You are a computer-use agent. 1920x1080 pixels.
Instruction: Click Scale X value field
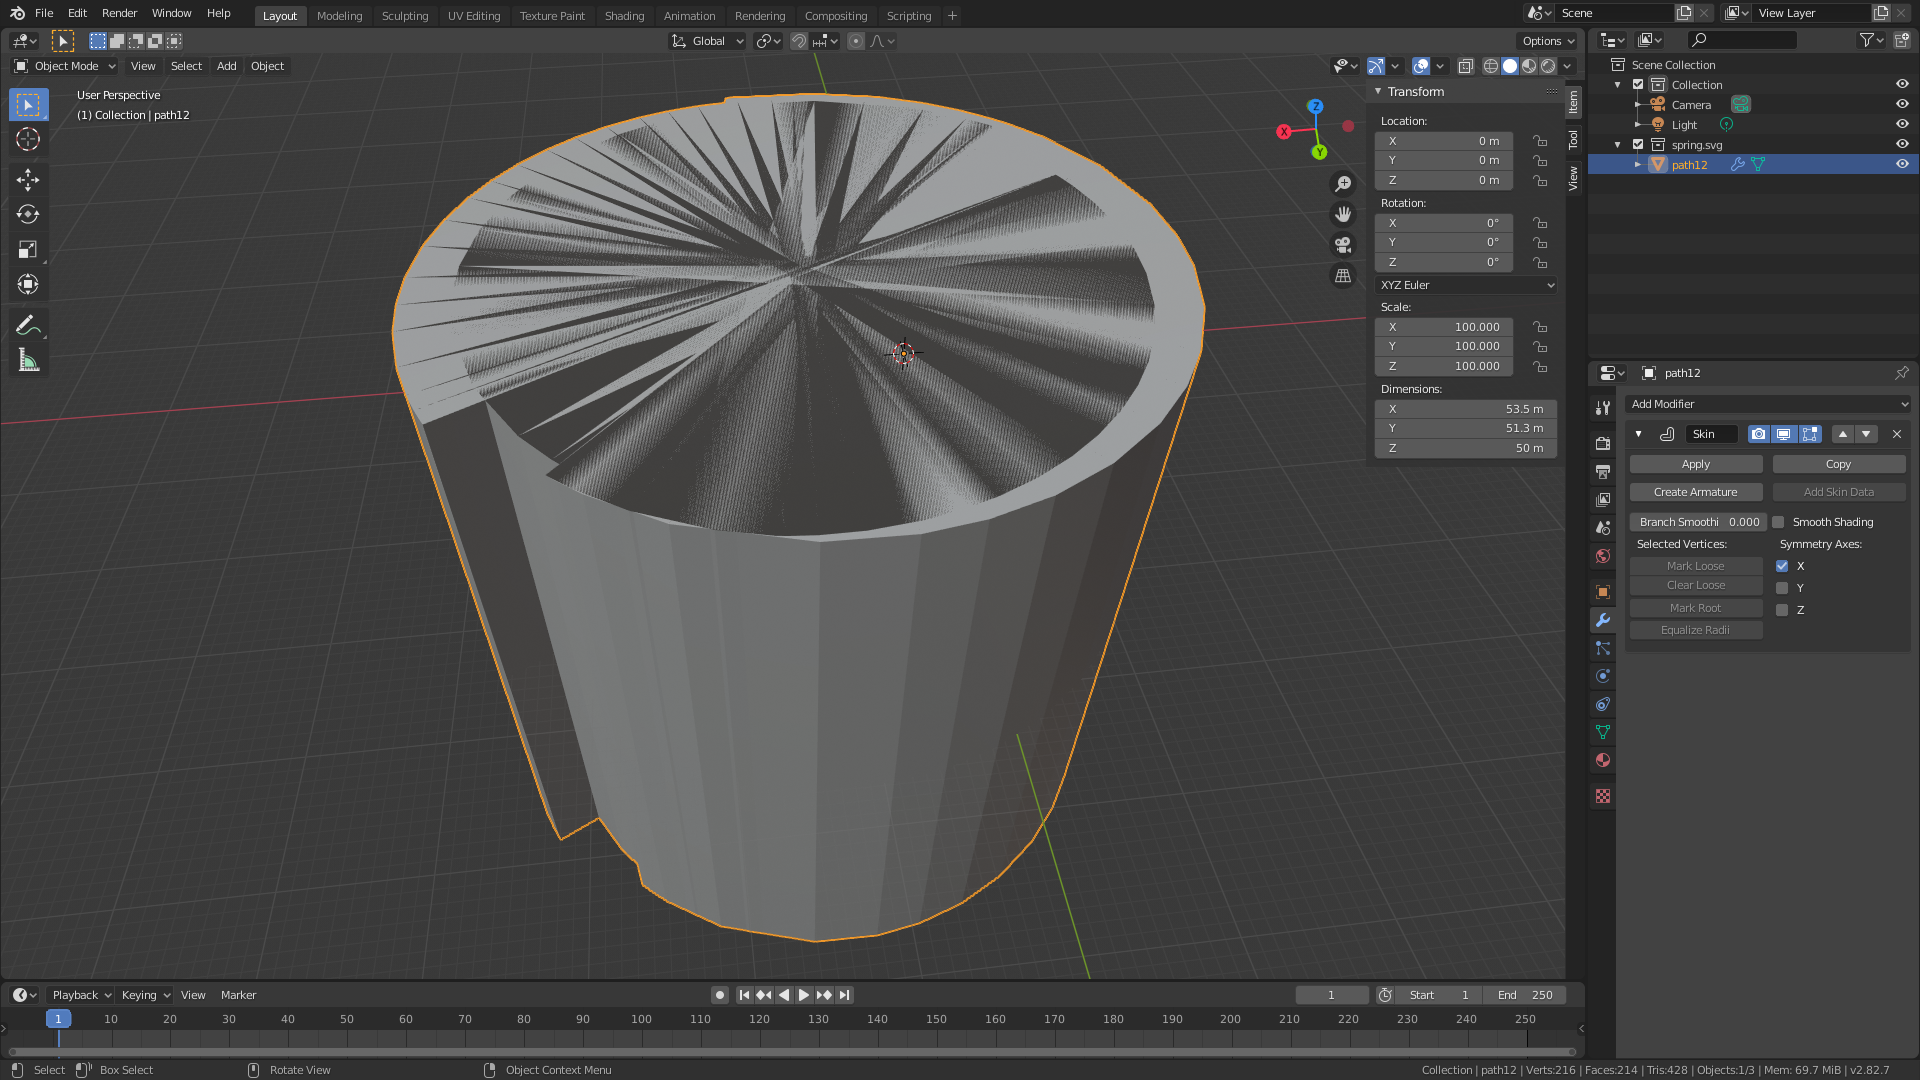point(1444,327)
